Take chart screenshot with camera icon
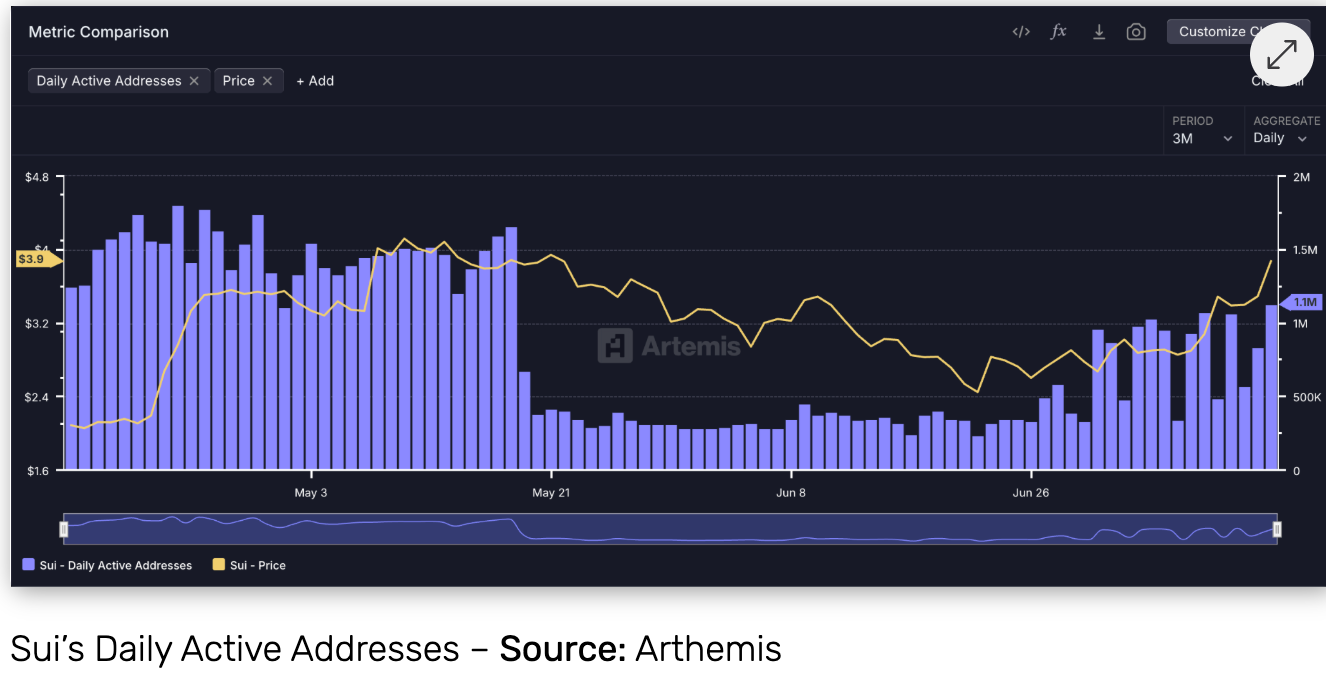This screenshot has height=680, width=1326. 1135,32
